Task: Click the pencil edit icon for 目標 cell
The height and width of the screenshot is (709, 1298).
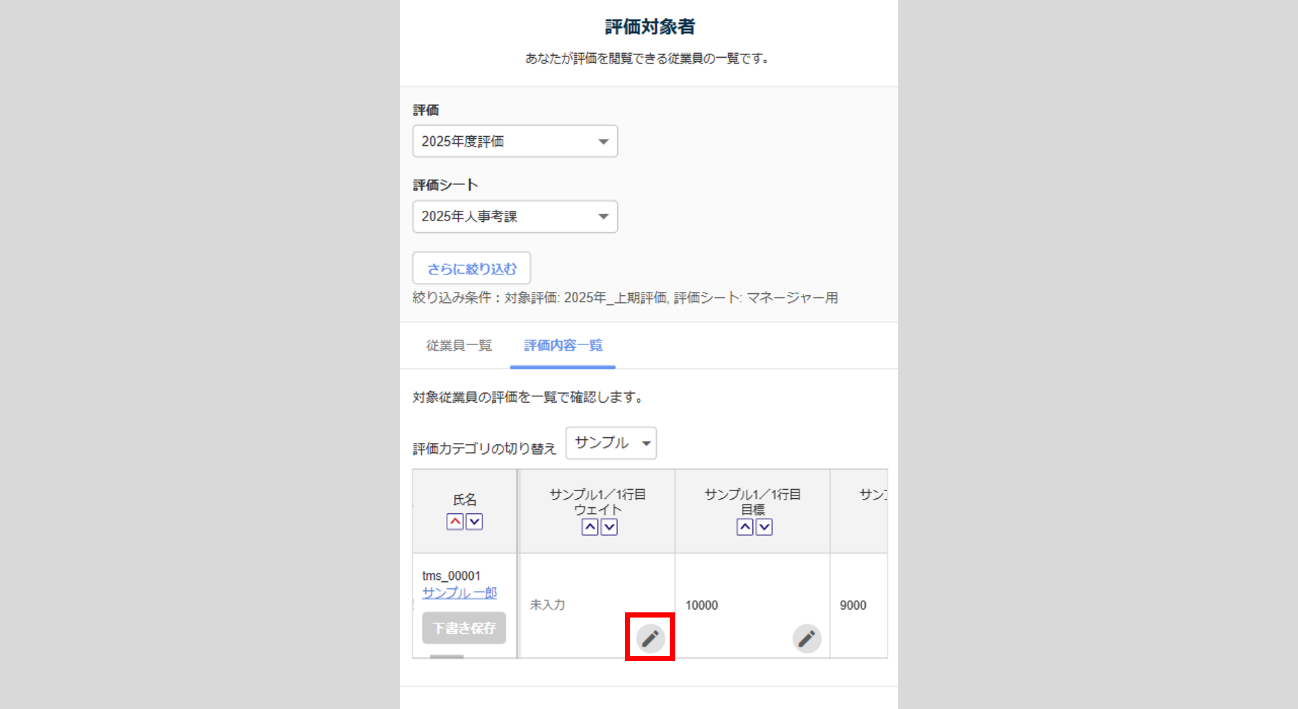Action: point(807,638)
